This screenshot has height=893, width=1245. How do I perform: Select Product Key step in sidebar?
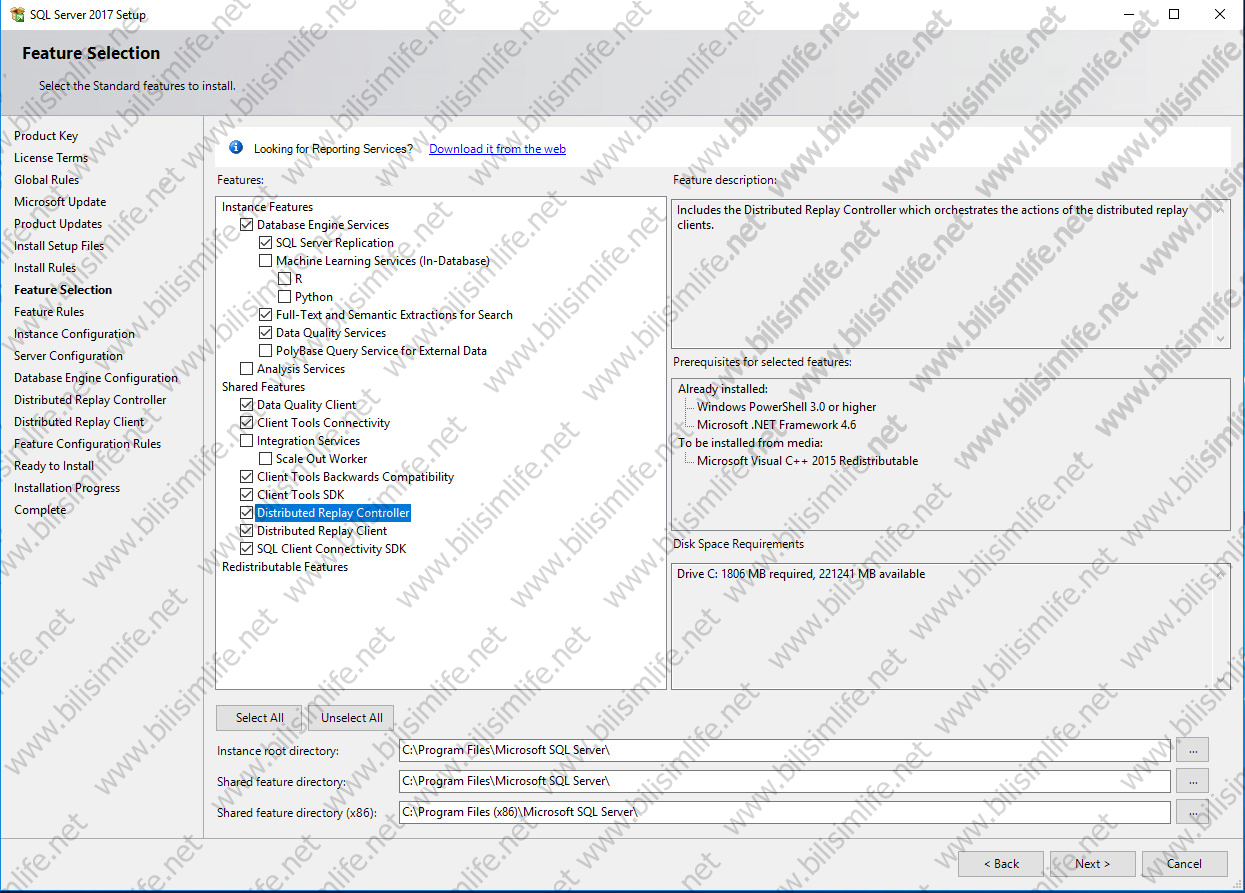(46, 136)
